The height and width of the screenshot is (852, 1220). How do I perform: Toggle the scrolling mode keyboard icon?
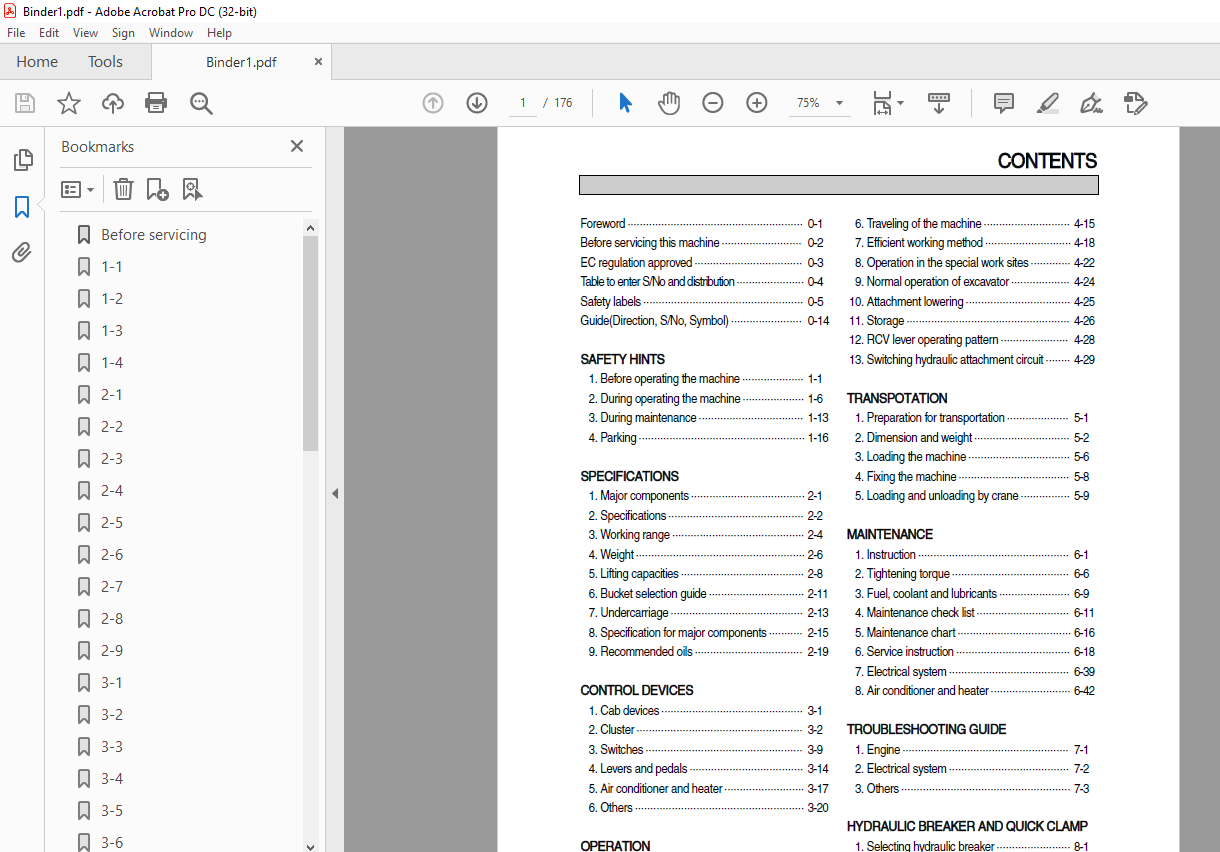[939, 103]
